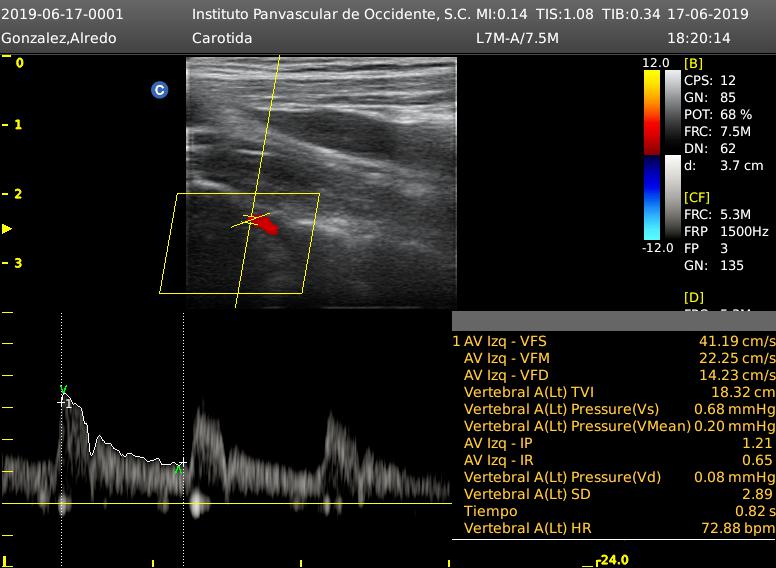This screenshot has height=568, width=776.
Task: Click the time 18:20:14
Action: coord(699,38)
